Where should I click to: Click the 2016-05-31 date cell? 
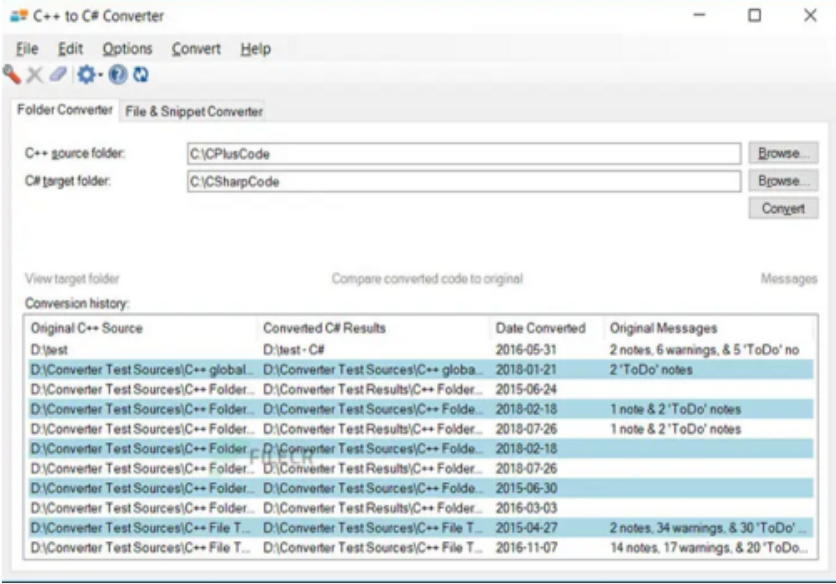[x=526, y=350]
